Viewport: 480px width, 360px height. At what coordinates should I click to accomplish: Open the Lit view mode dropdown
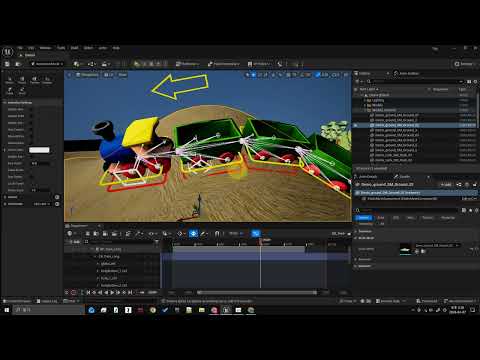tap(109, 75)
